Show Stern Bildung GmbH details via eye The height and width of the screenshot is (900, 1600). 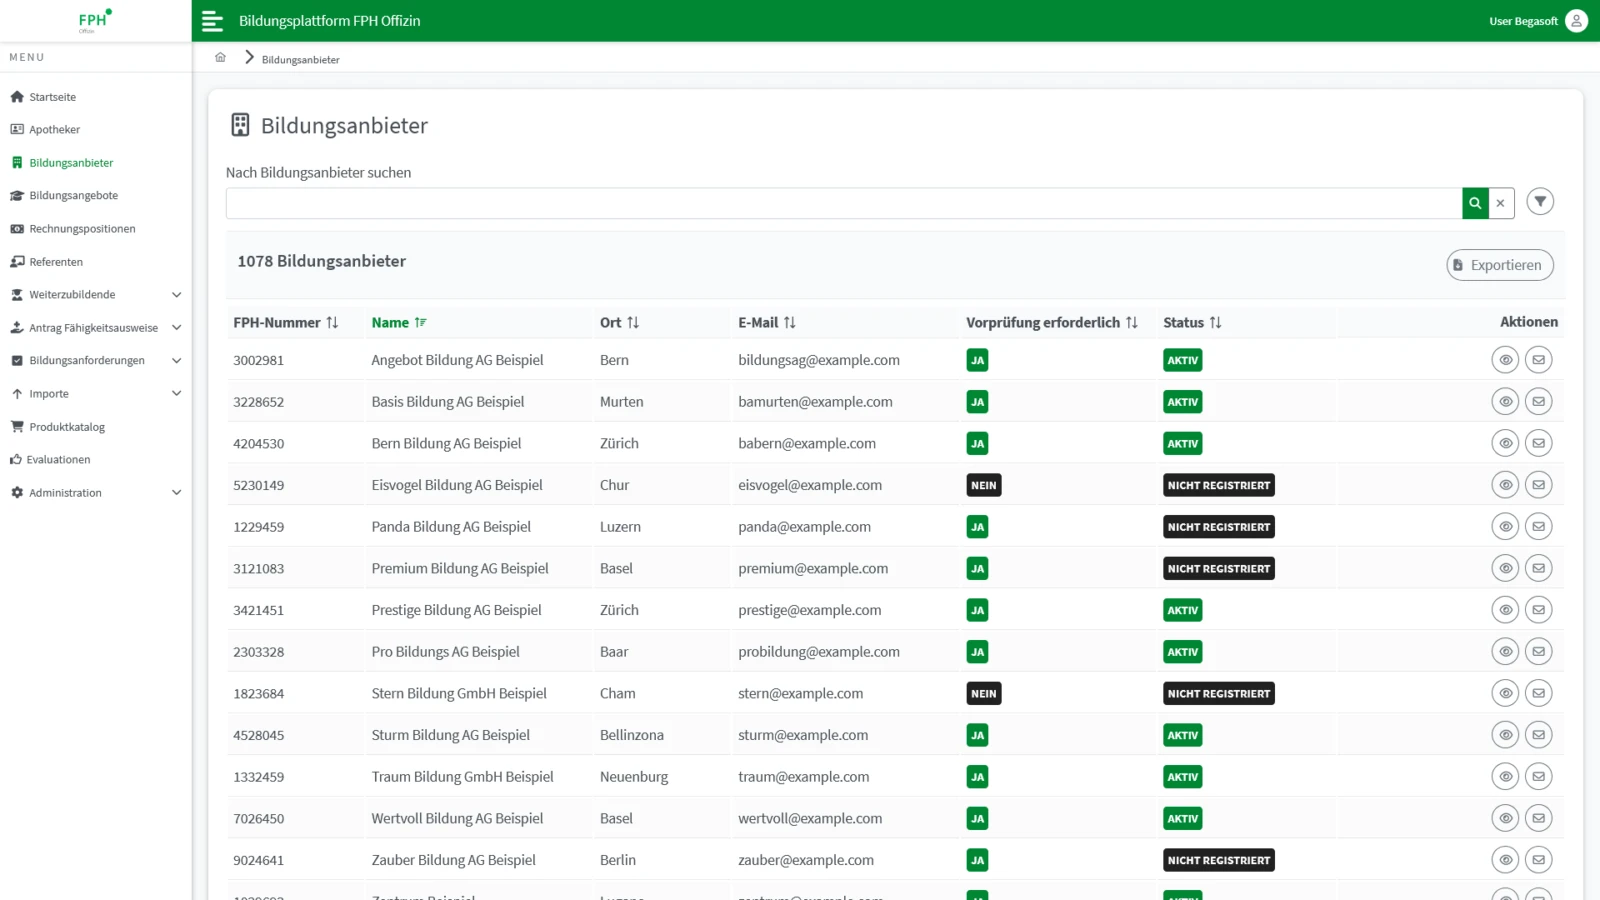point(1505,693)
